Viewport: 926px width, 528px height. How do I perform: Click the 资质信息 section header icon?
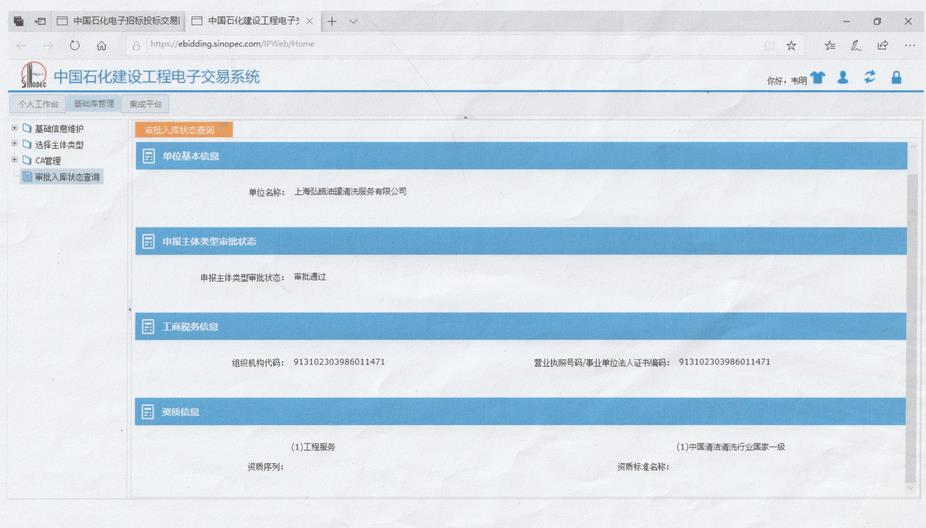pyautogui.click(x=148, y=412)
